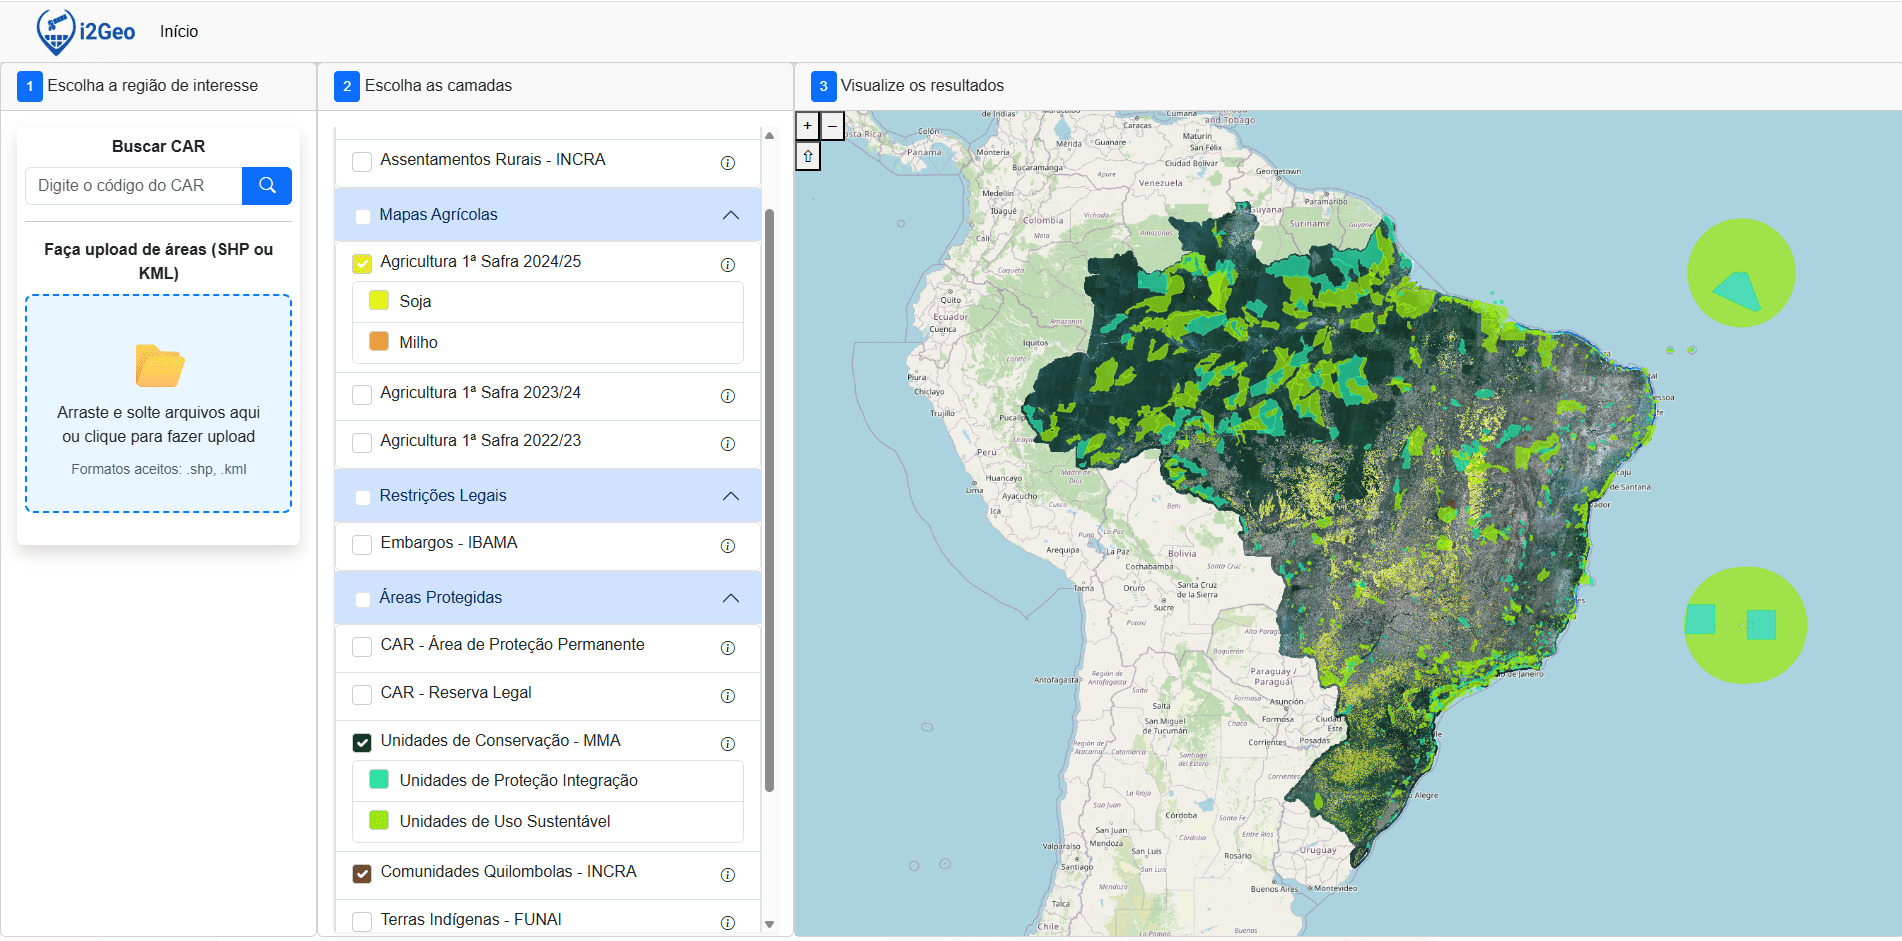The width and height of the screenshot is (1902, 941).
Task: View info for Agricultura 1ª Safra 2023/24
Action: (727, 396)
